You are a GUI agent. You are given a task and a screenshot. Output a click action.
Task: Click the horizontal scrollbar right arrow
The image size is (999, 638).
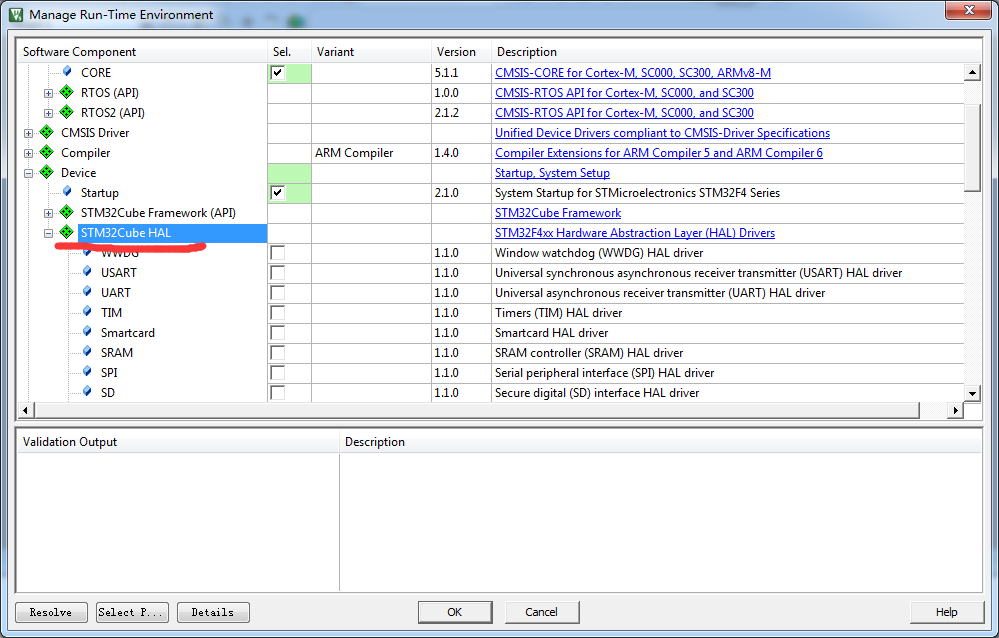[955, 410]
